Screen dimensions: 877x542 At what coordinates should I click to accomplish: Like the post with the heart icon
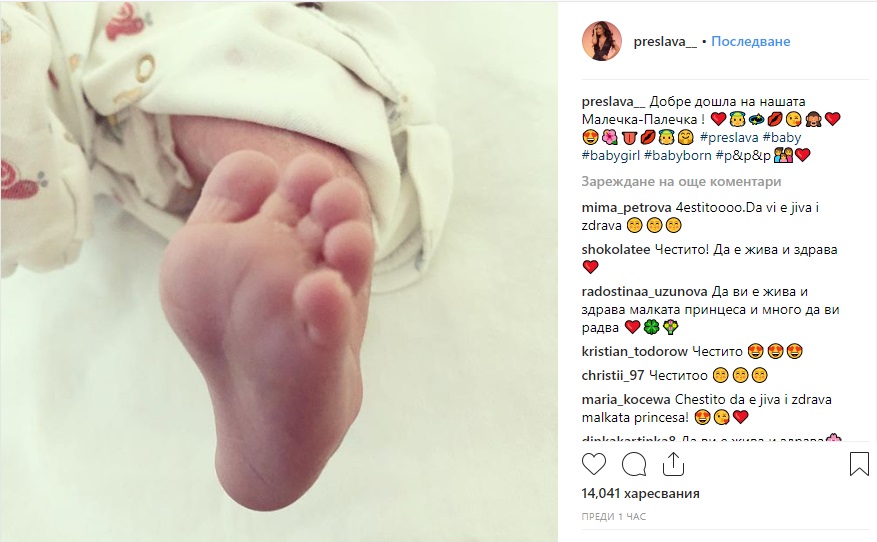click(593, 464)
